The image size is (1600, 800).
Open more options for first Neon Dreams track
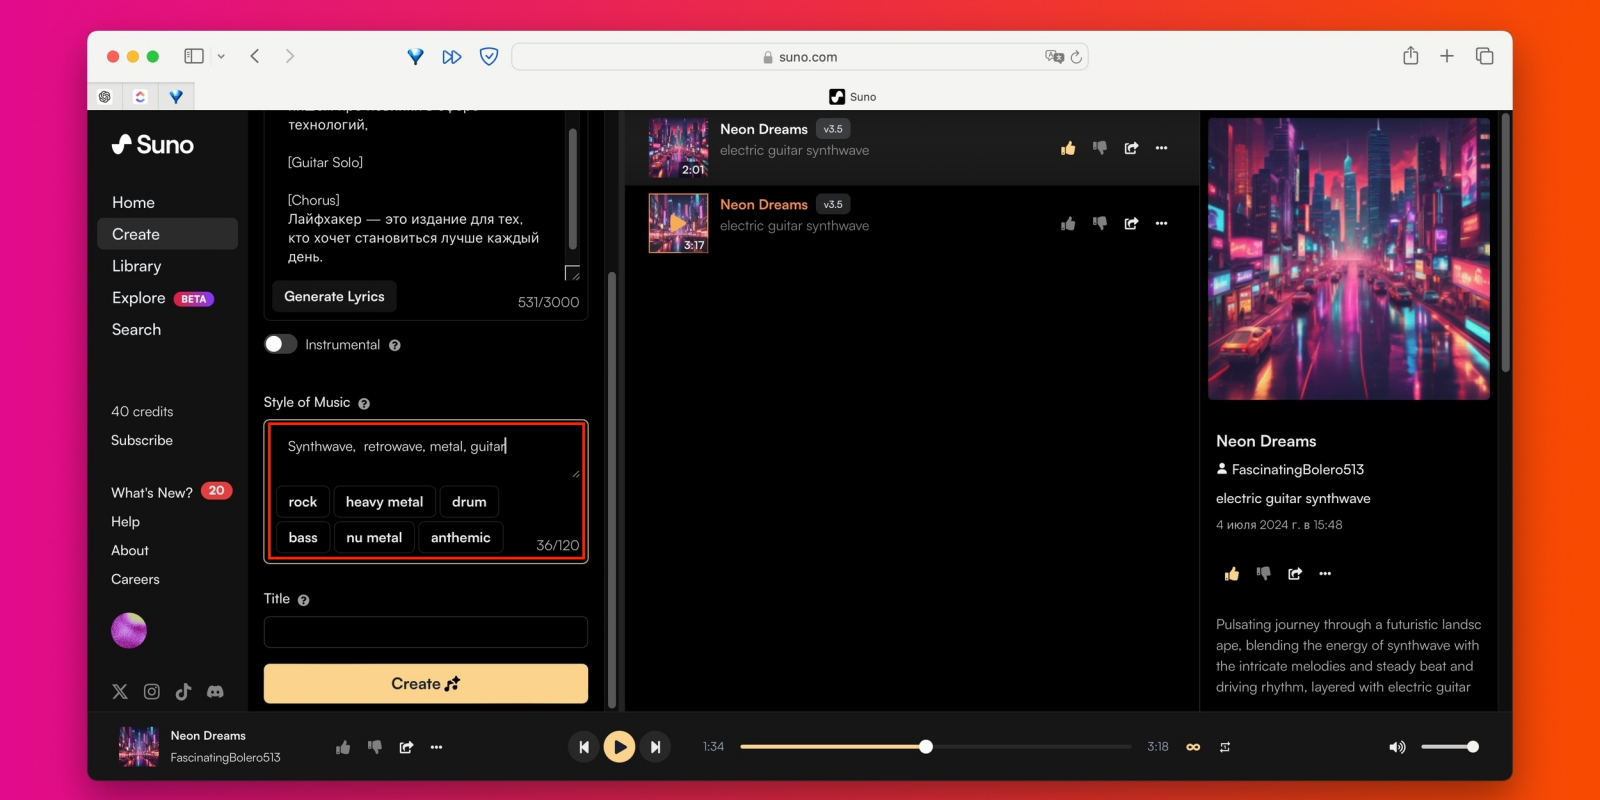pos(1161,148)
